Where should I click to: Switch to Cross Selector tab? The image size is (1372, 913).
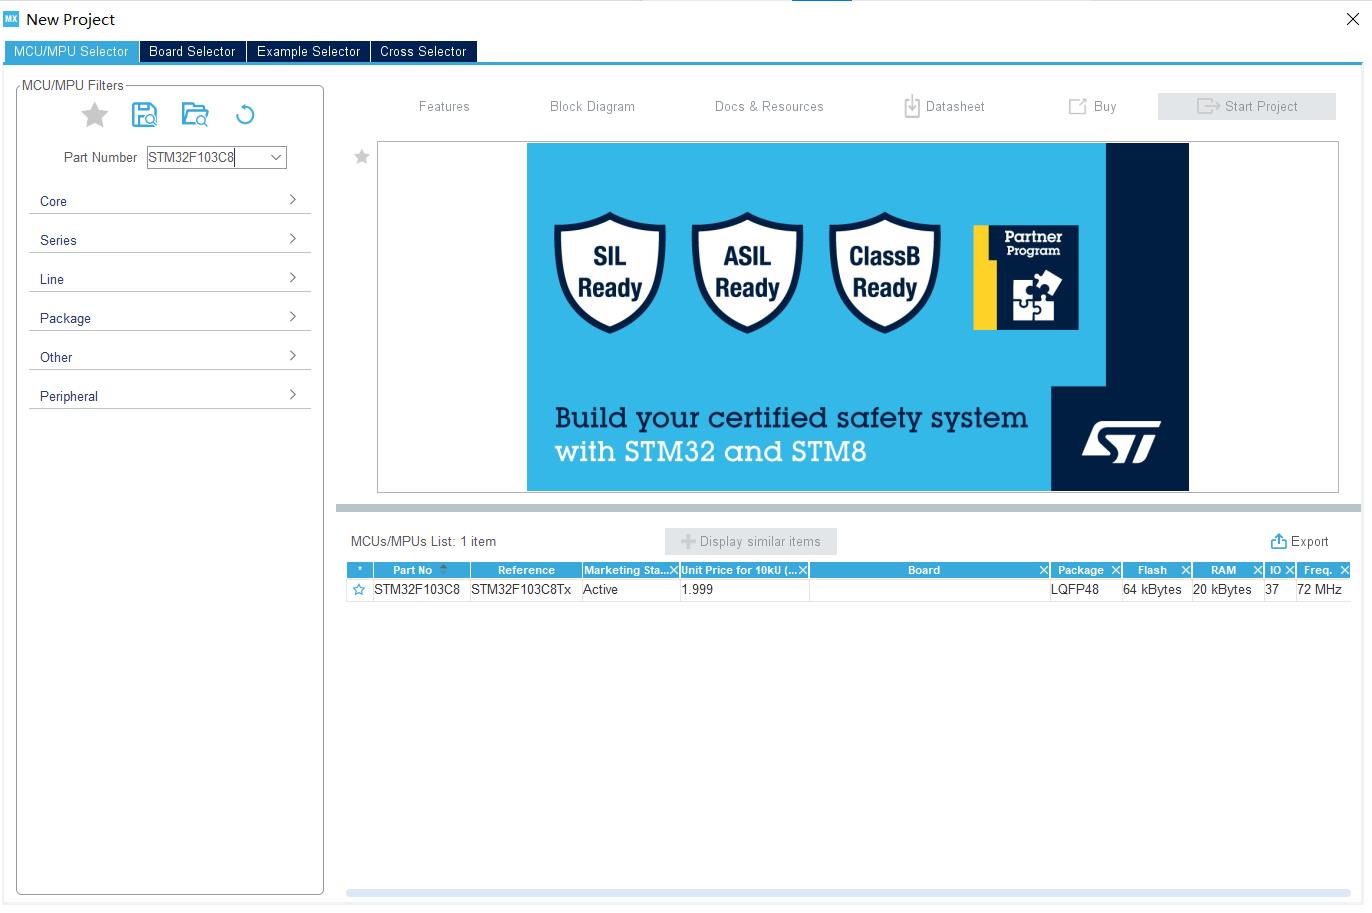pos(423,51)
